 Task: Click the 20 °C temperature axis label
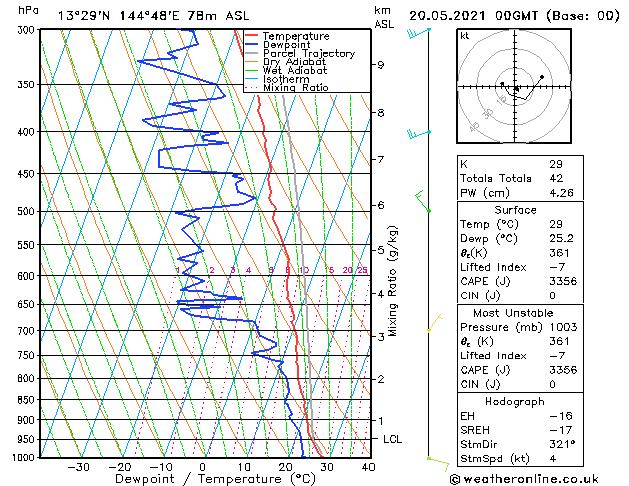pos(285,467)
